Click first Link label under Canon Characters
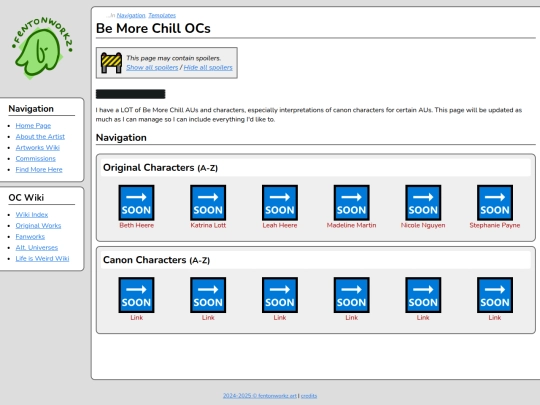Screen dimensions: 540x405 click(x=136, y=318)
